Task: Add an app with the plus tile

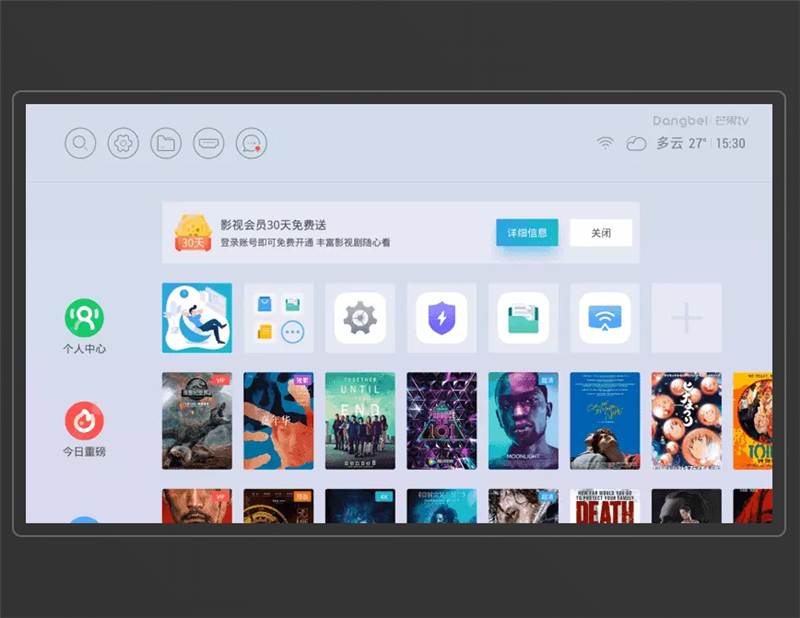Action: [x=687, y=318]
